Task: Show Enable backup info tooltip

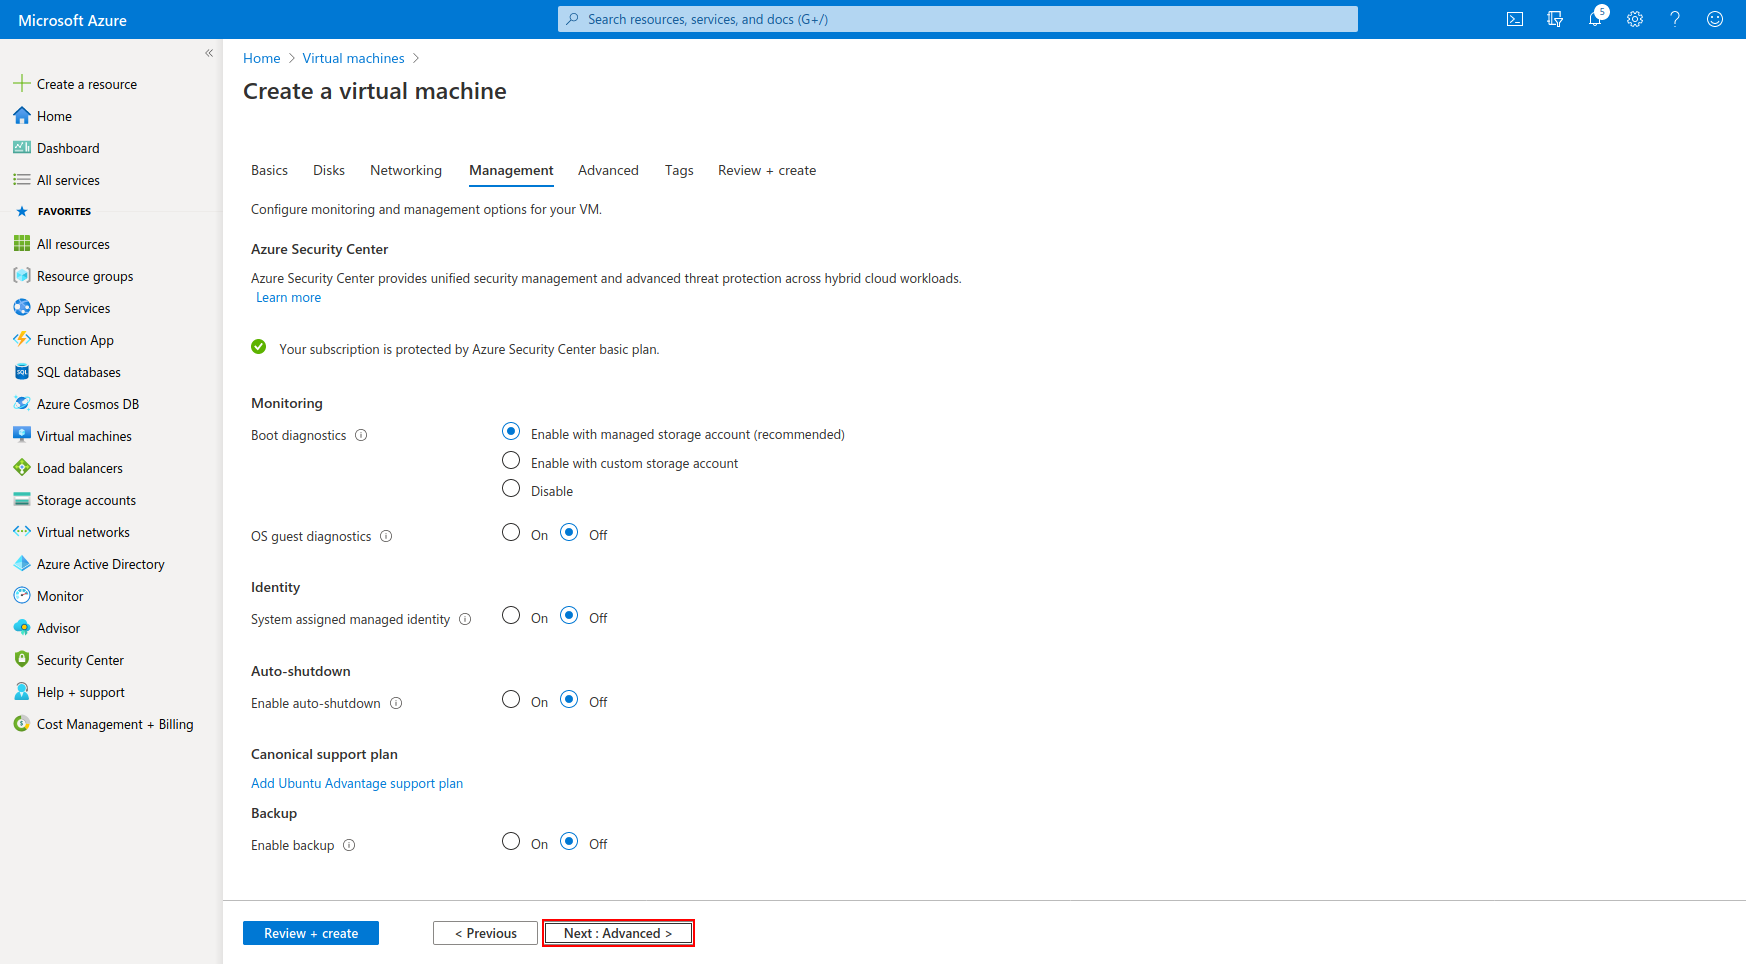Action: [x=349, y=845]
